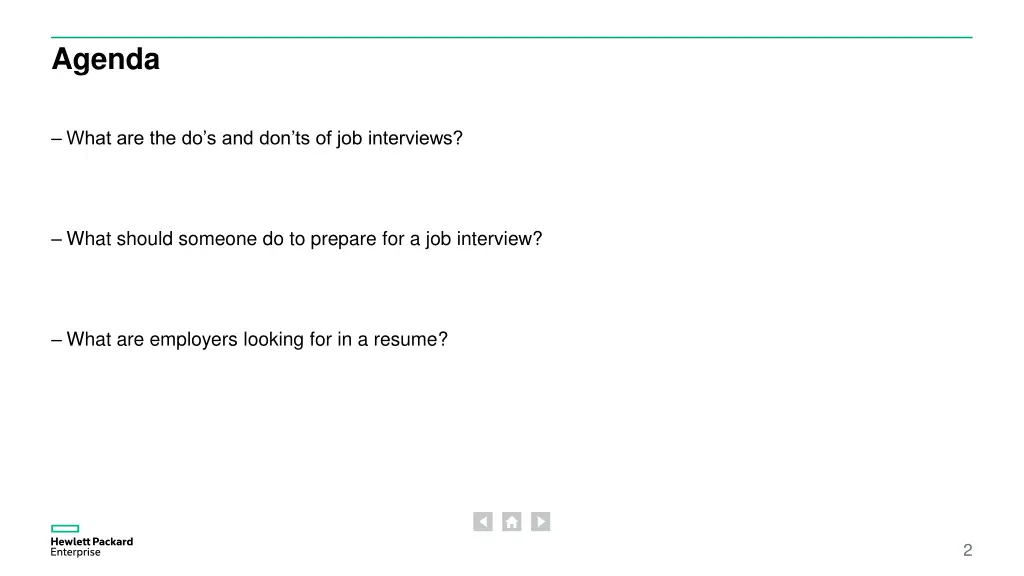This screenshot has height=576, width=1024.
Task: Click the word "resume?" in last bullet
Action: [411, 340]
